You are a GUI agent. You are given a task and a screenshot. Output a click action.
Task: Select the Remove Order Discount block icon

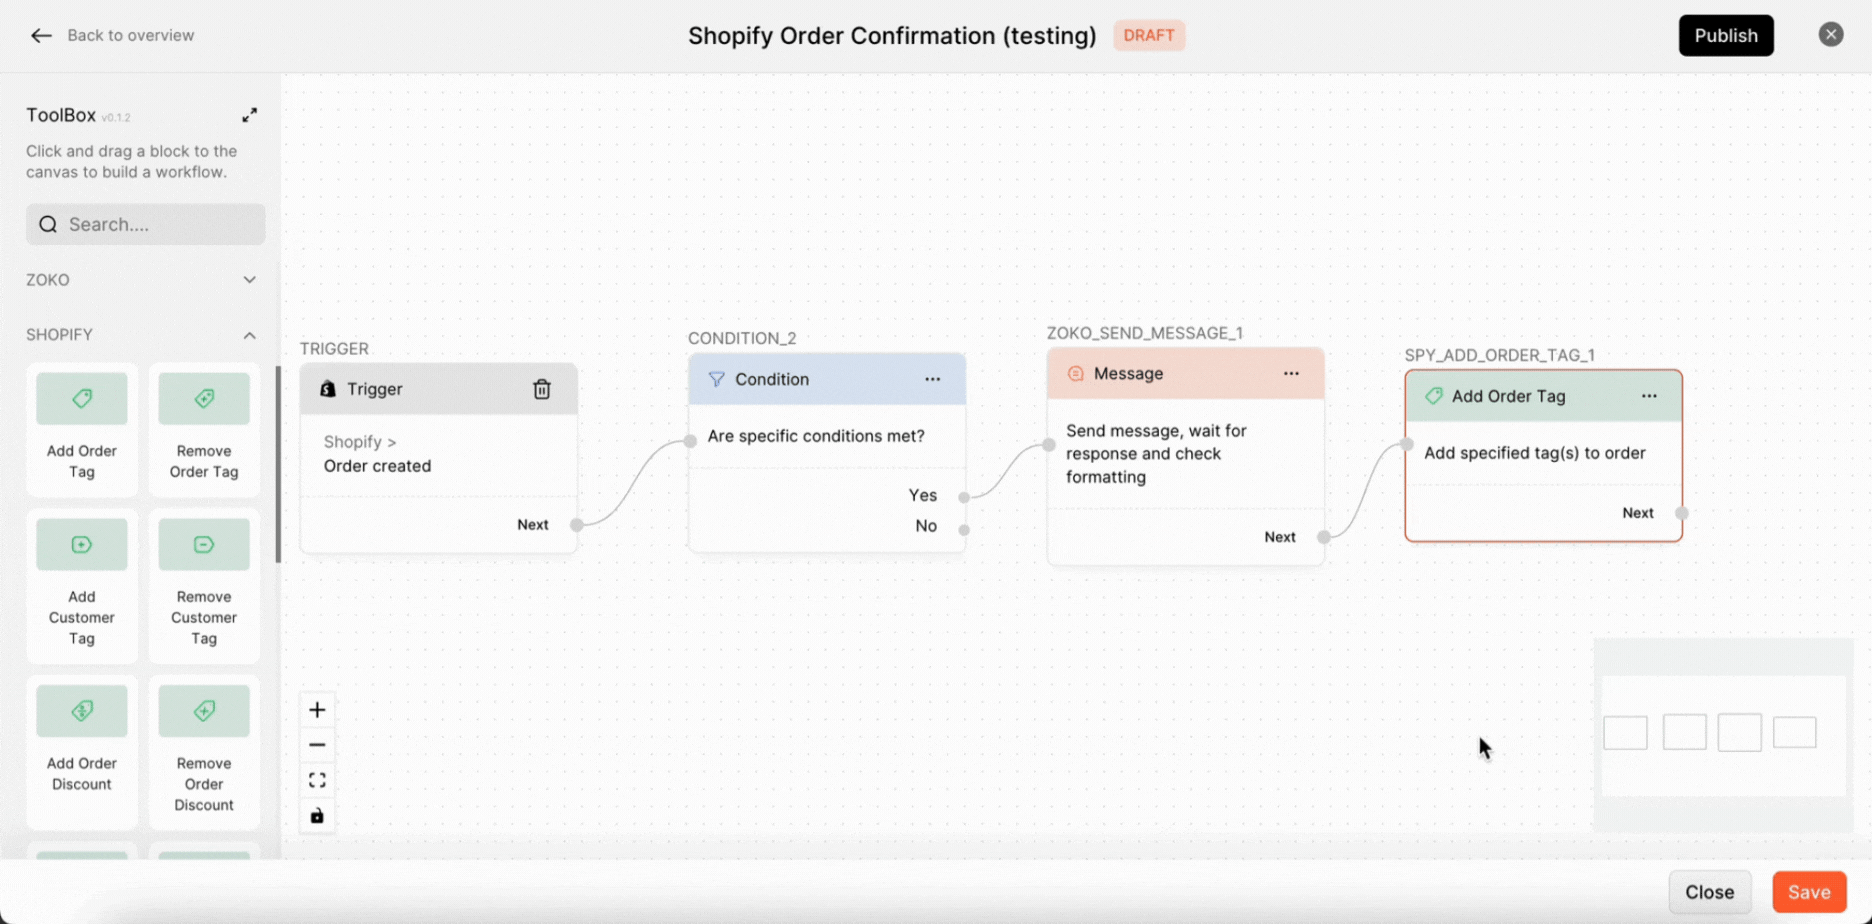click(x=204, y=711)
